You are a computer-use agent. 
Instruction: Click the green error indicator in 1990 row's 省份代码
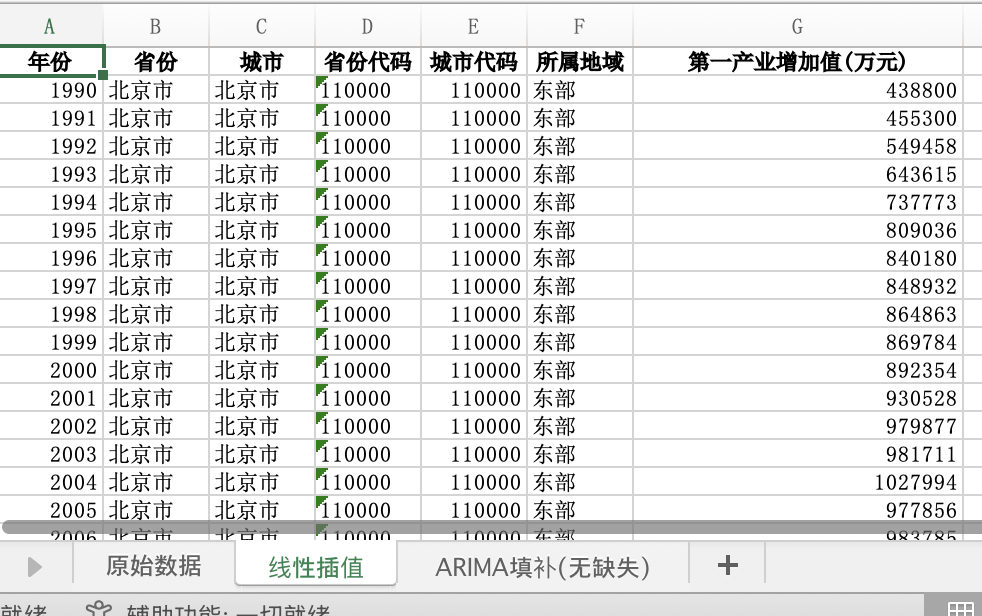[x=321, y=81]
